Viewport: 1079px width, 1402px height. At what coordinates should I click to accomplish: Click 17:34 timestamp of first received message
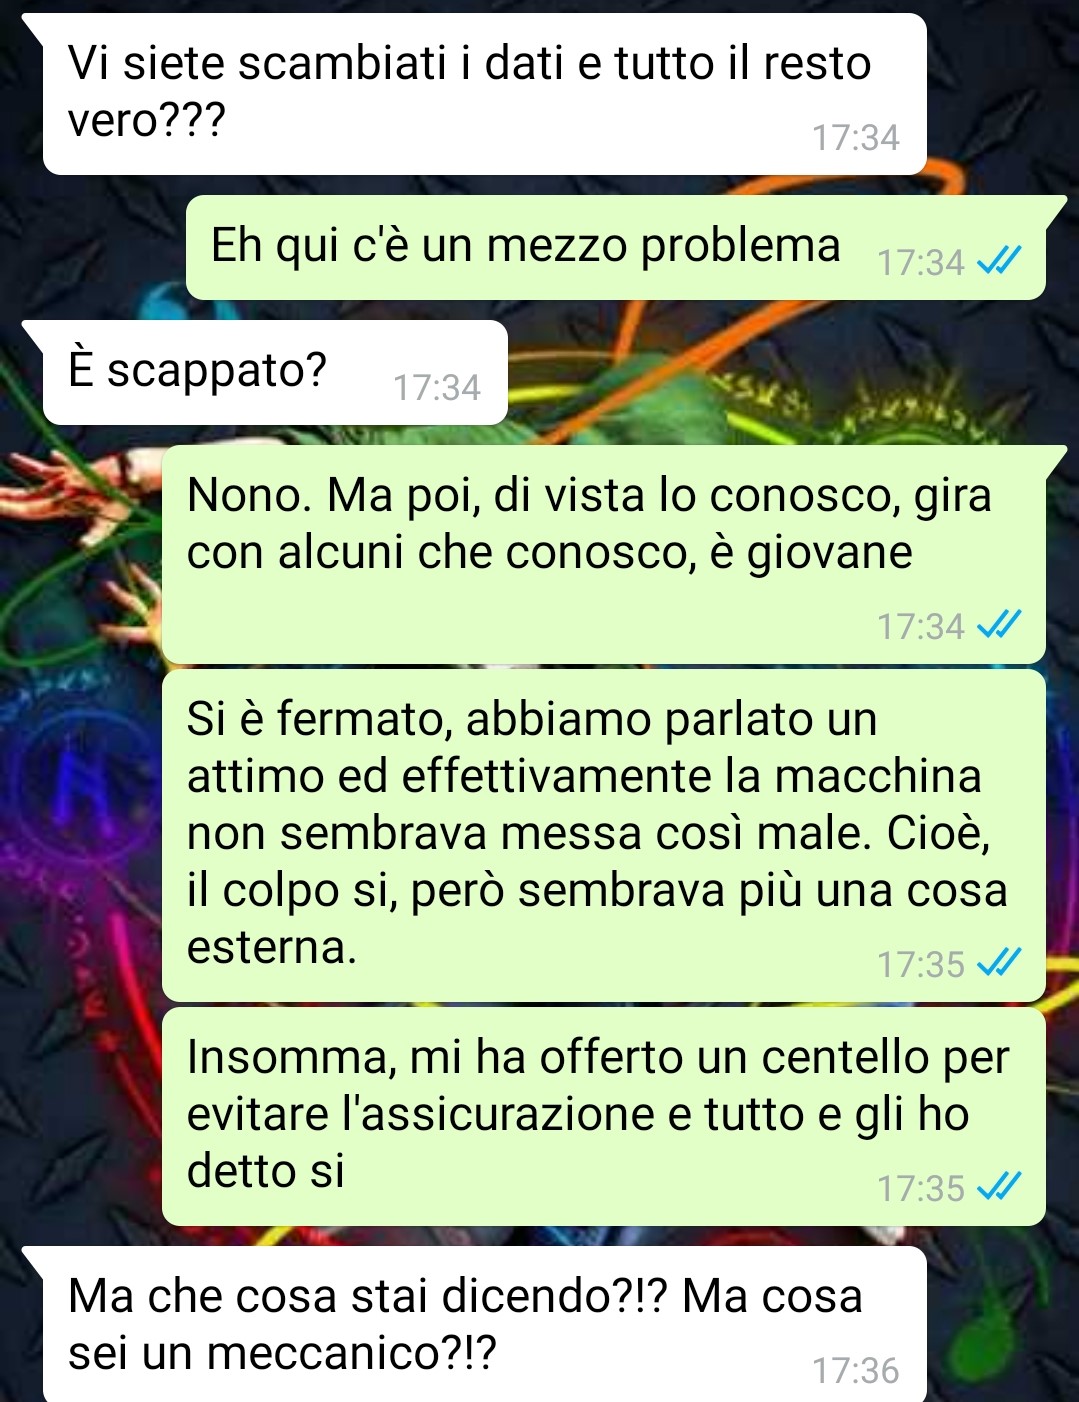tap(856, 138)
